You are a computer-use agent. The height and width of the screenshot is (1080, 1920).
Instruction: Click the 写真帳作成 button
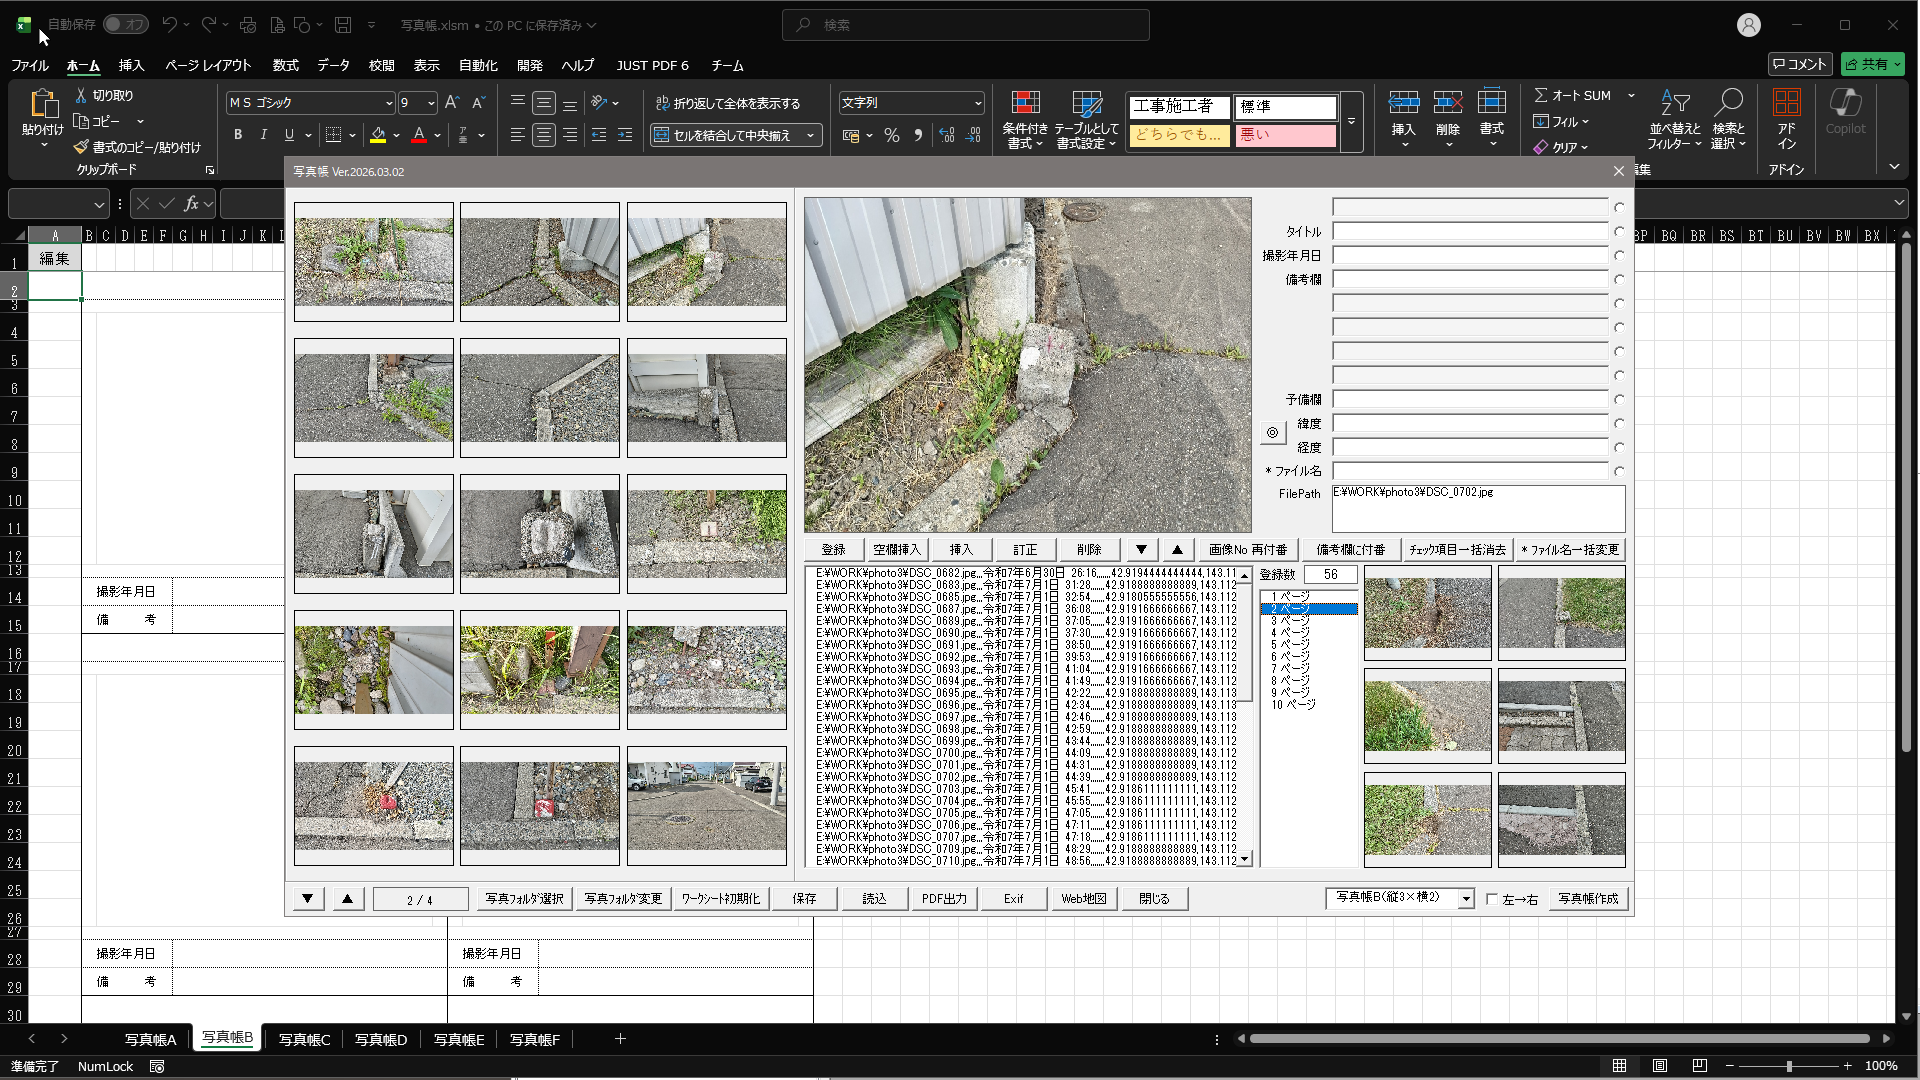[1588, 899]
